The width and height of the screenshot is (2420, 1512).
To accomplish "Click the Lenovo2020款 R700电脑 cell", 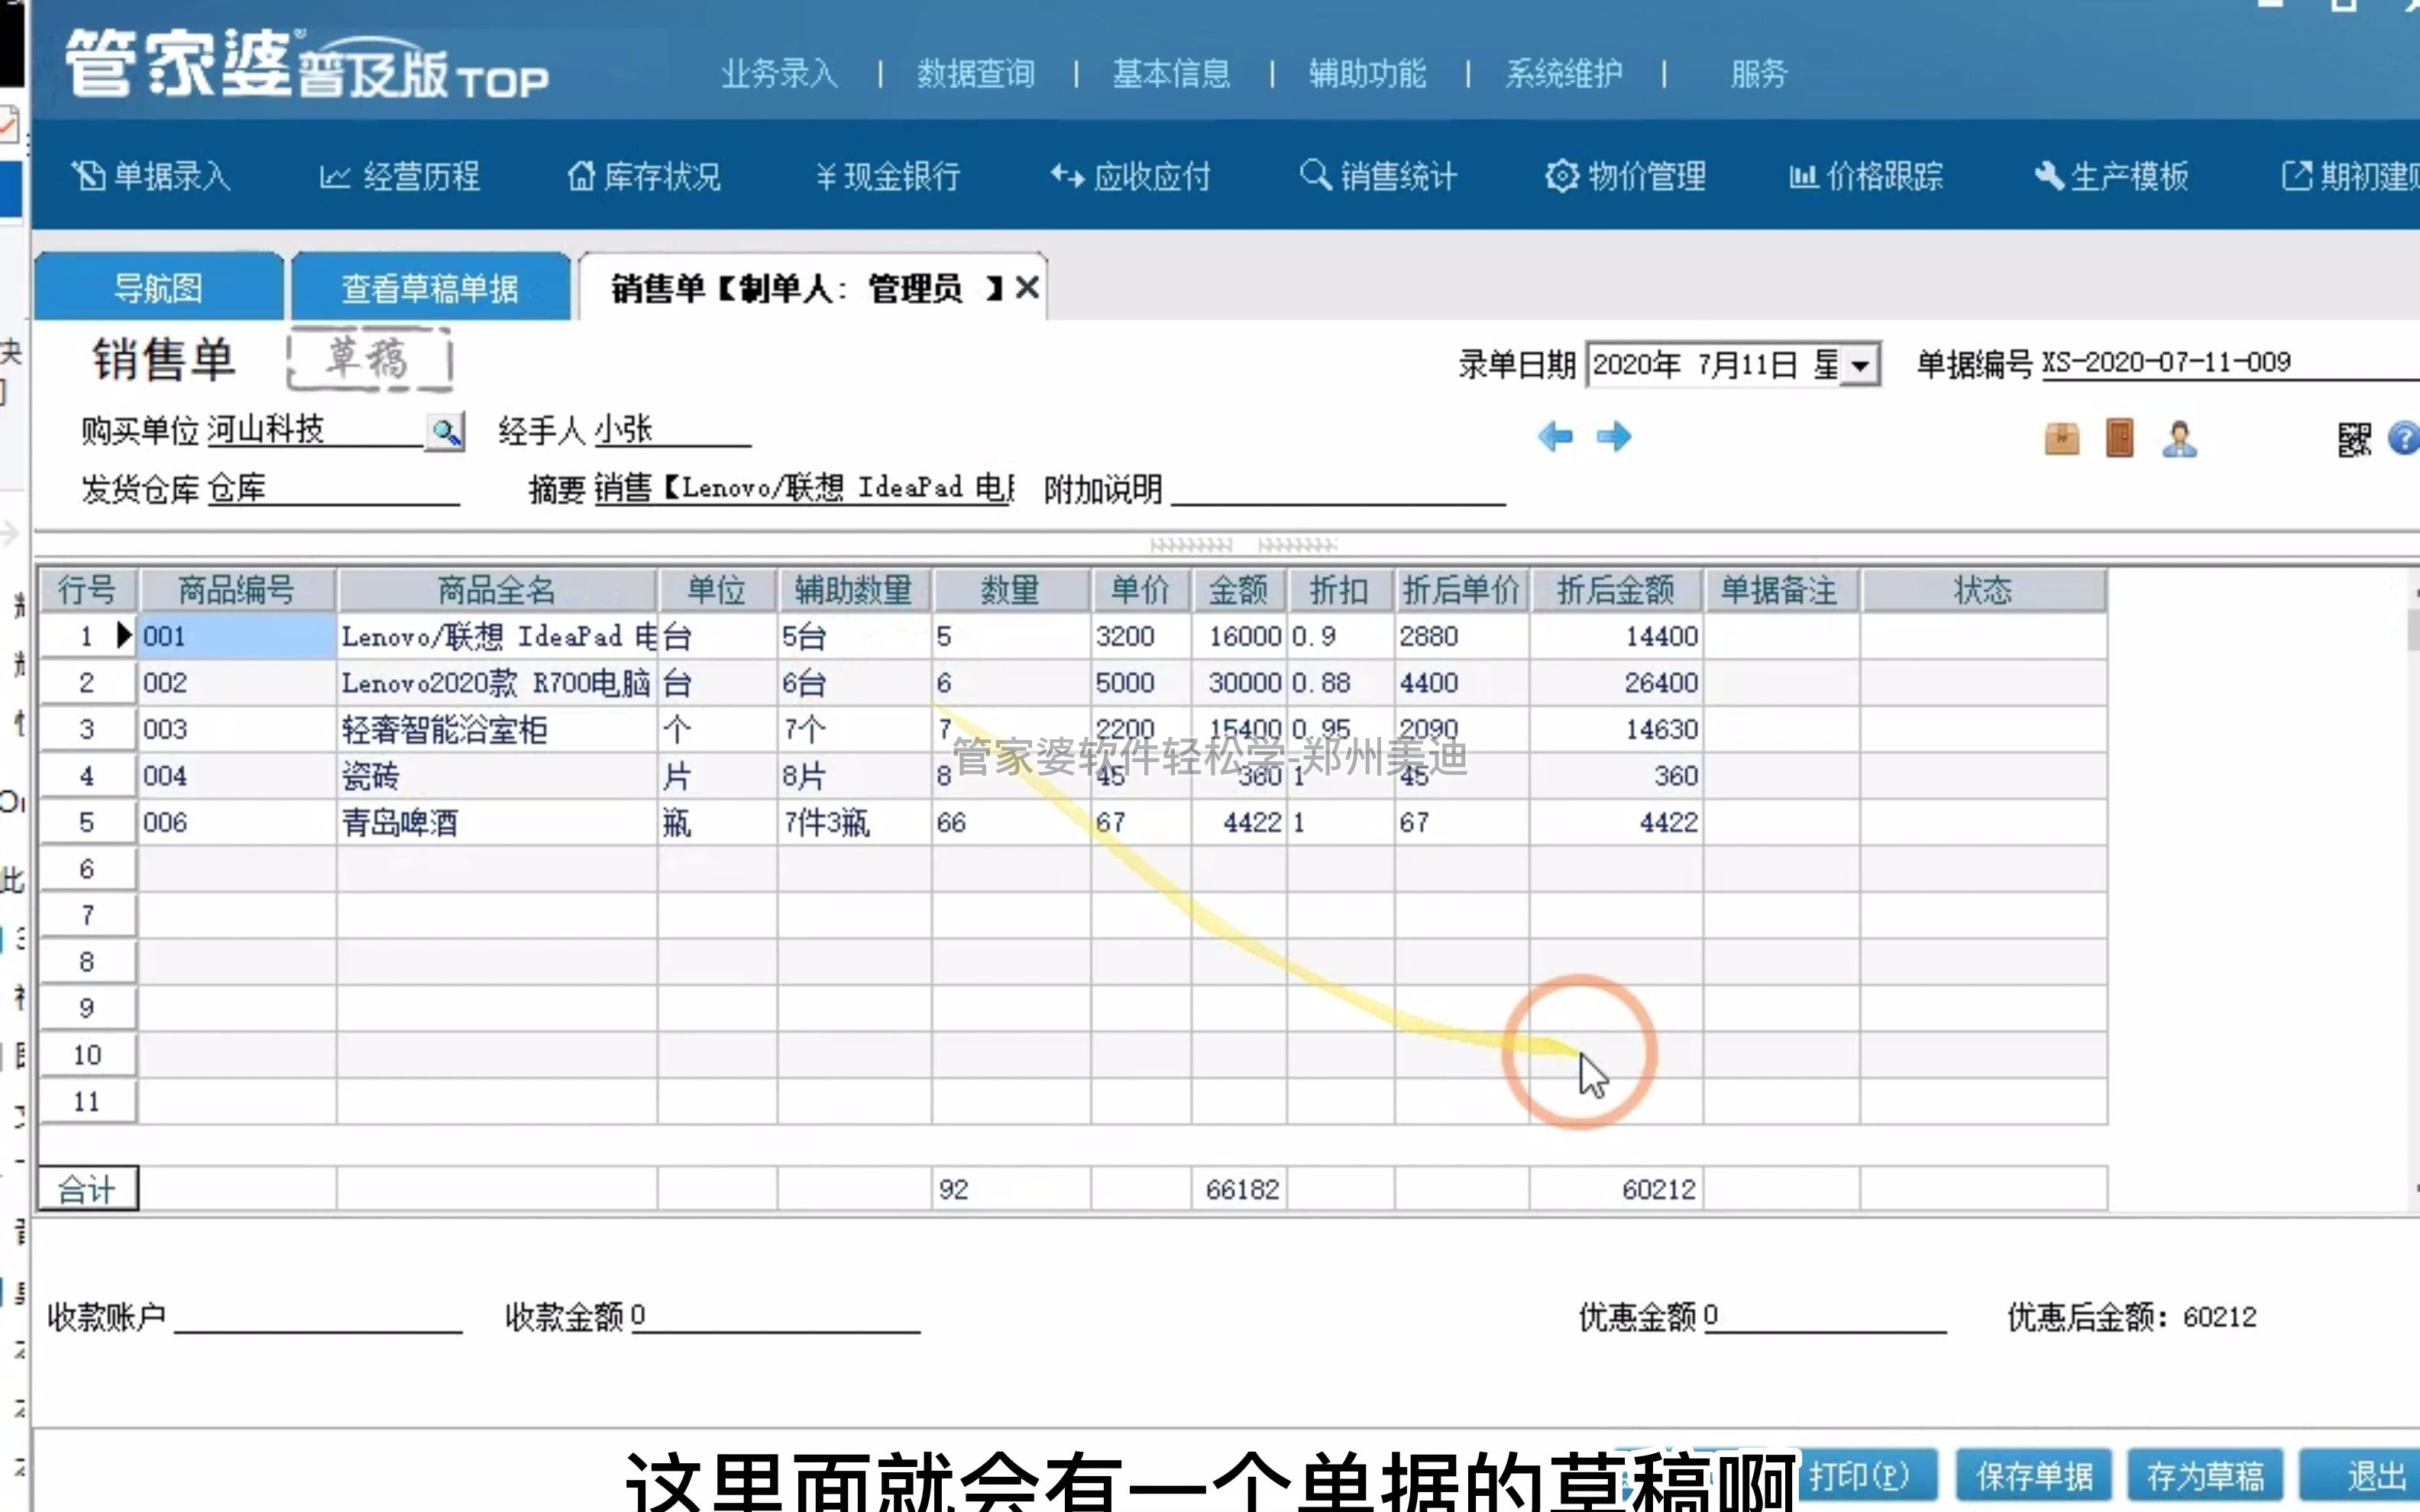I will tap(497, 683).
